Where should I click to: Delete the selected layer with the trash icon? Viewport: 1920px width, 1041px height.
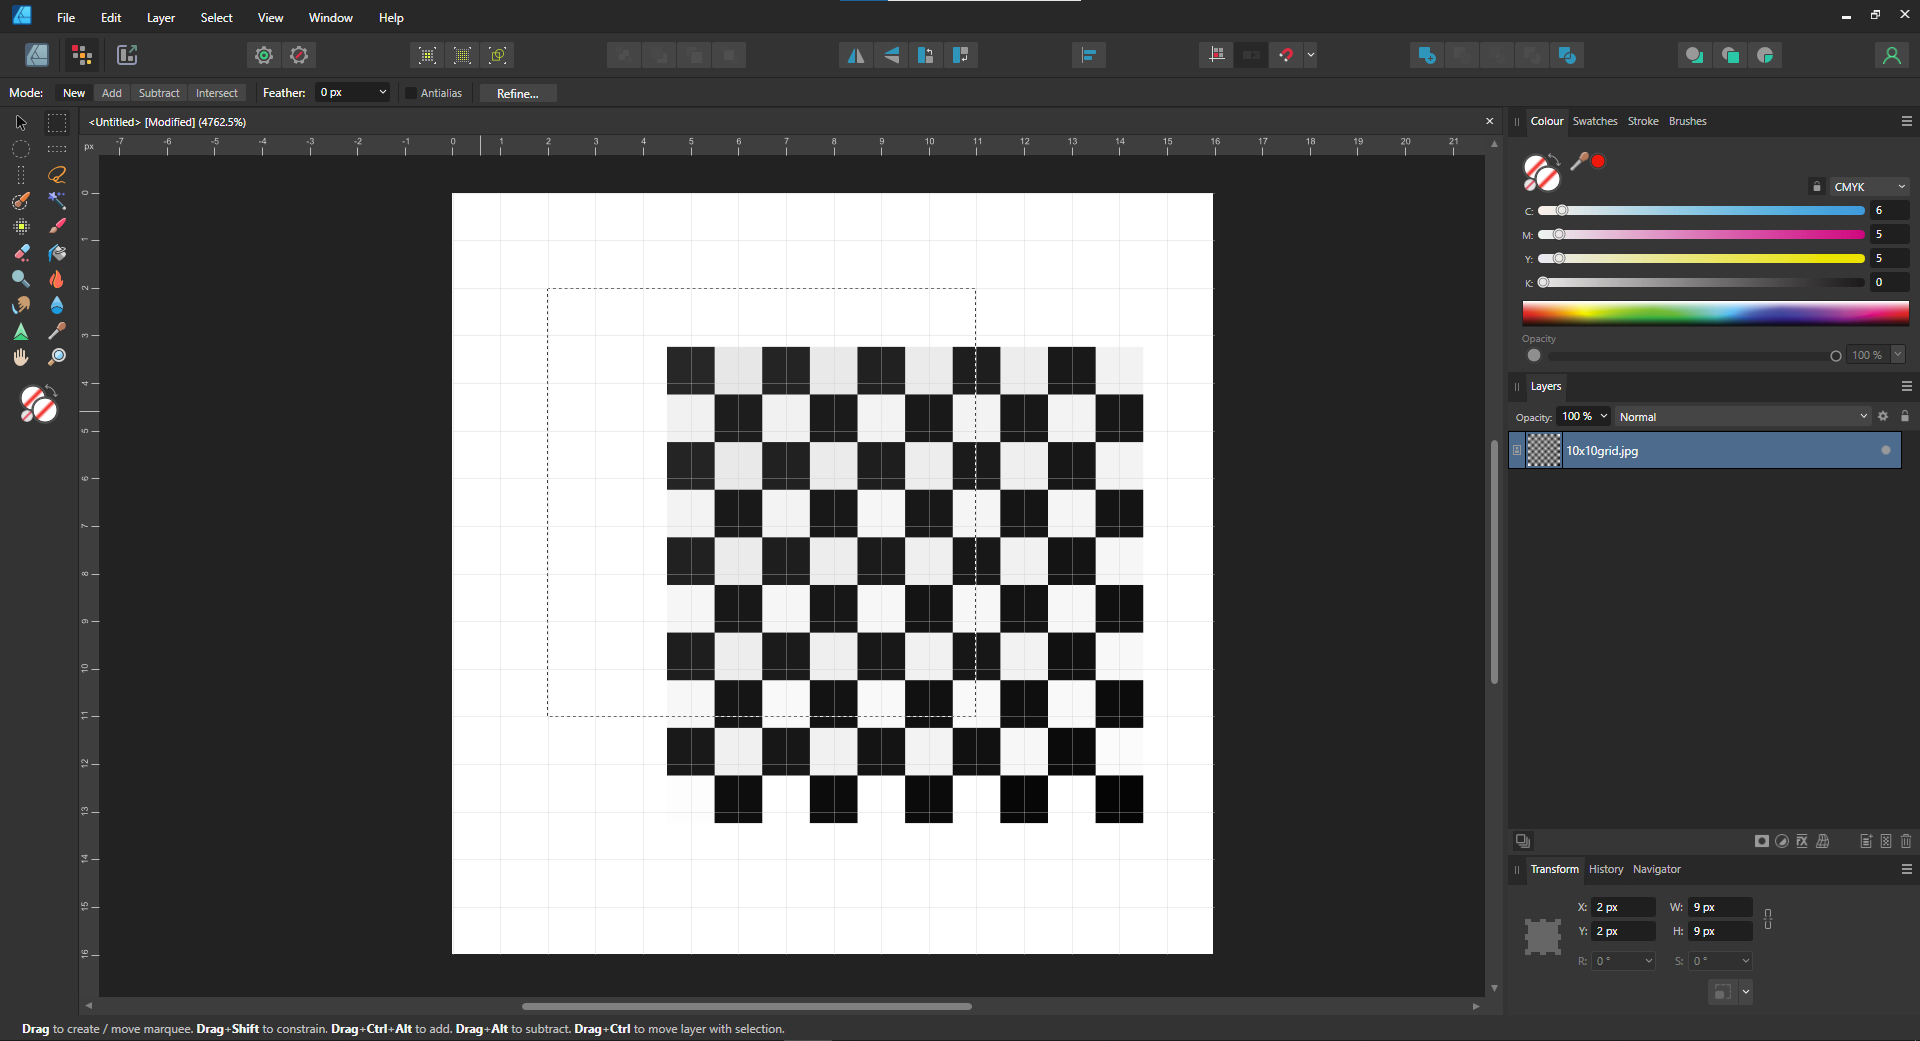point(1905,841)
